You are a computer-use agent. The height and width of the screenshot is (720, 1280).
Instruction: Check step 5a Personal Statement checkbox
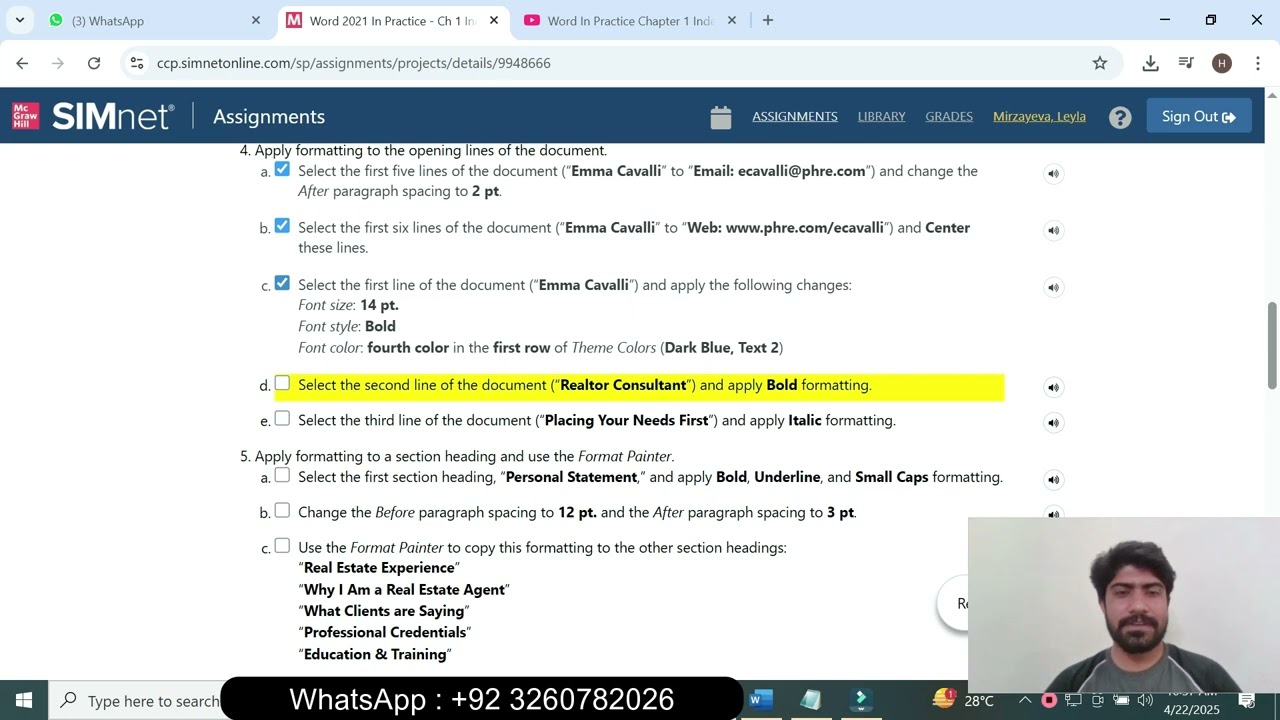point(282,476)
